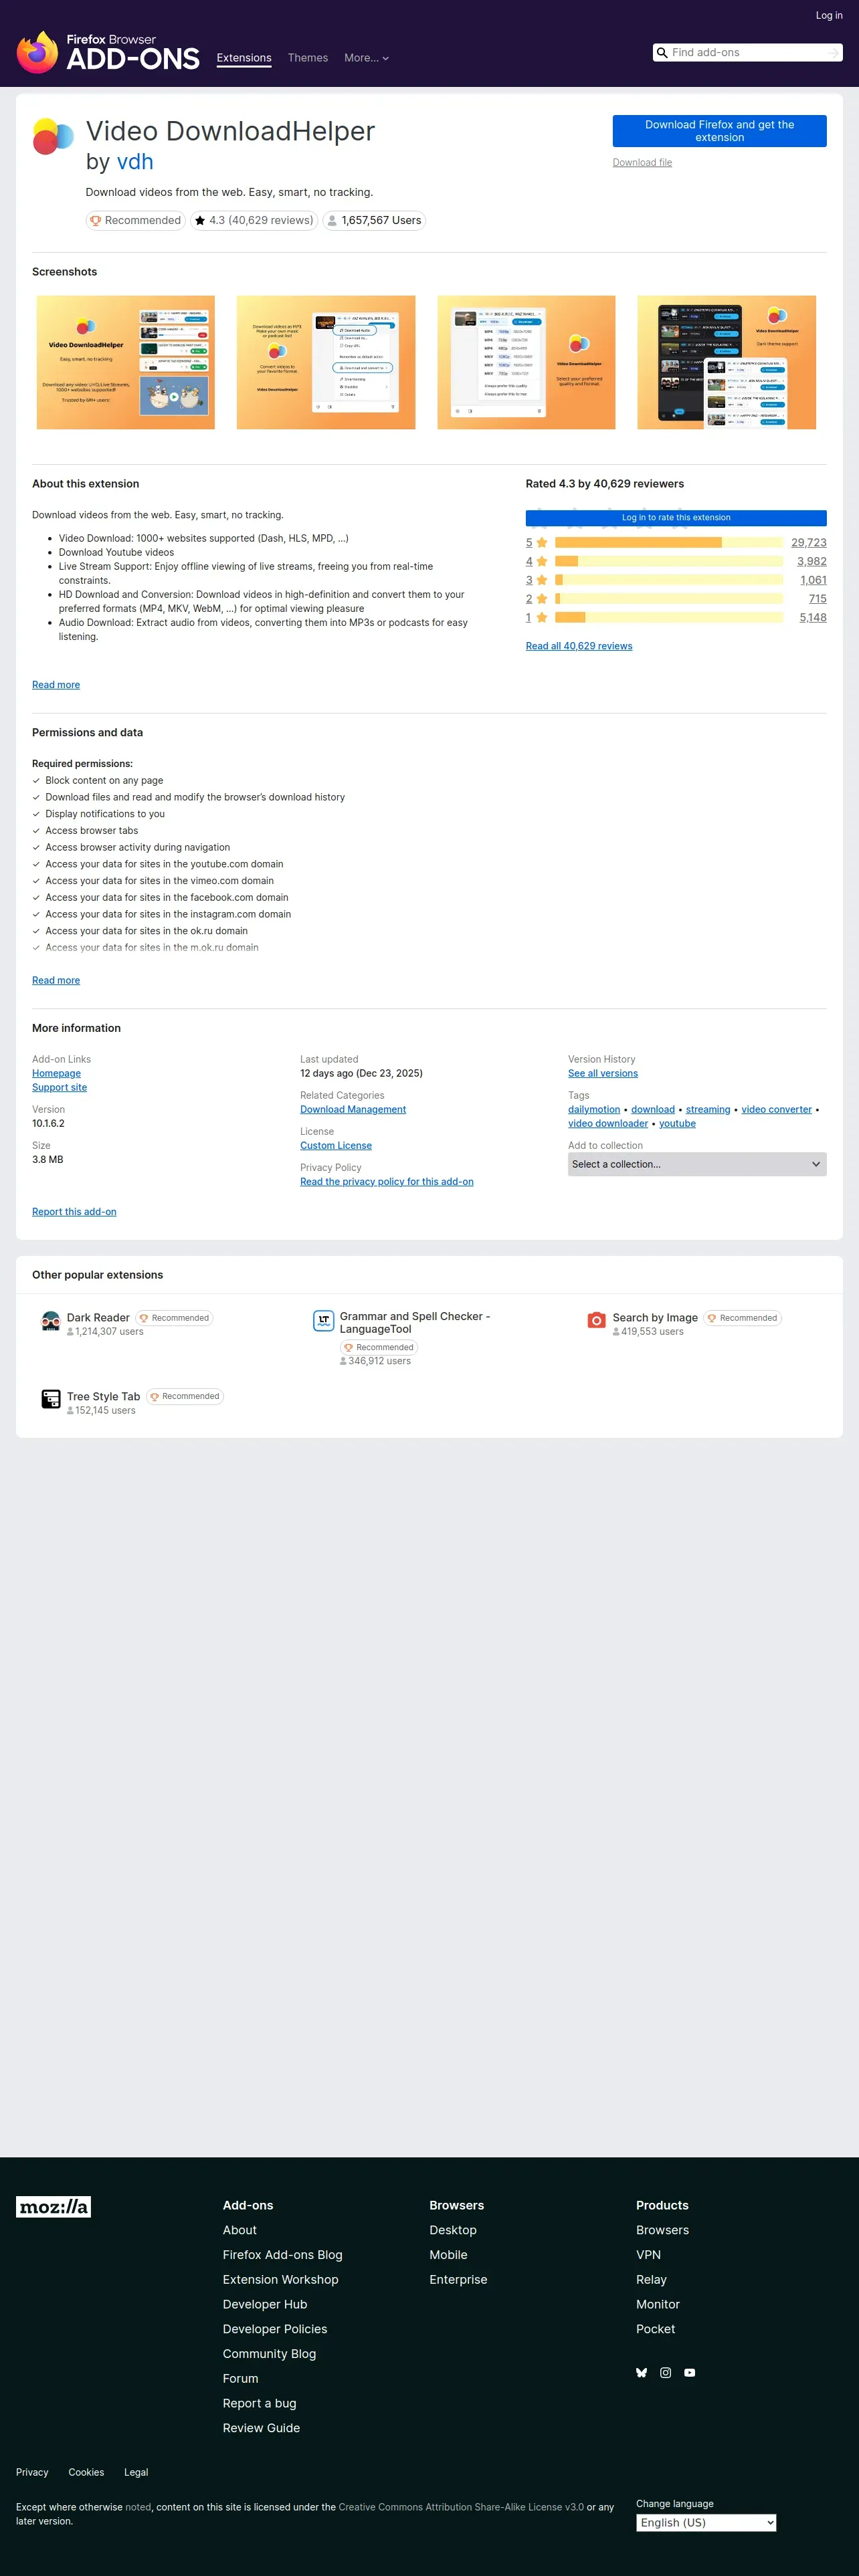This screenshot has width=859, height=2576.
Task: Focus the Find add-ons search field
Action: pos(748,53)
